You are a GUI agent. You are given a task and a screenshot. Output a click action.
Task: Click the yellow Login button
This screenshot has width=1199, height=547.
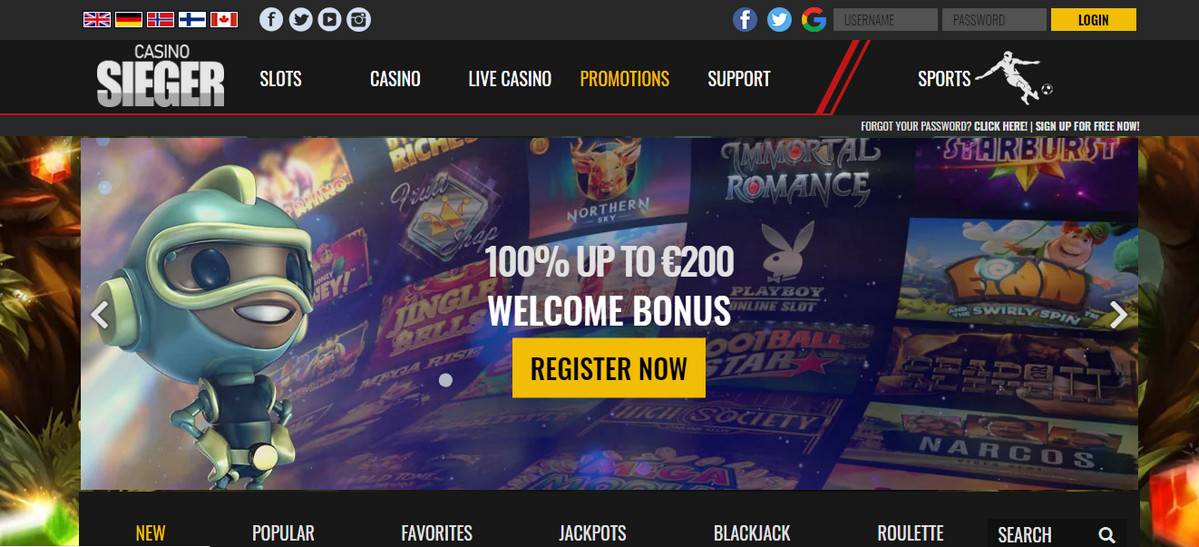click(1093, 20)
